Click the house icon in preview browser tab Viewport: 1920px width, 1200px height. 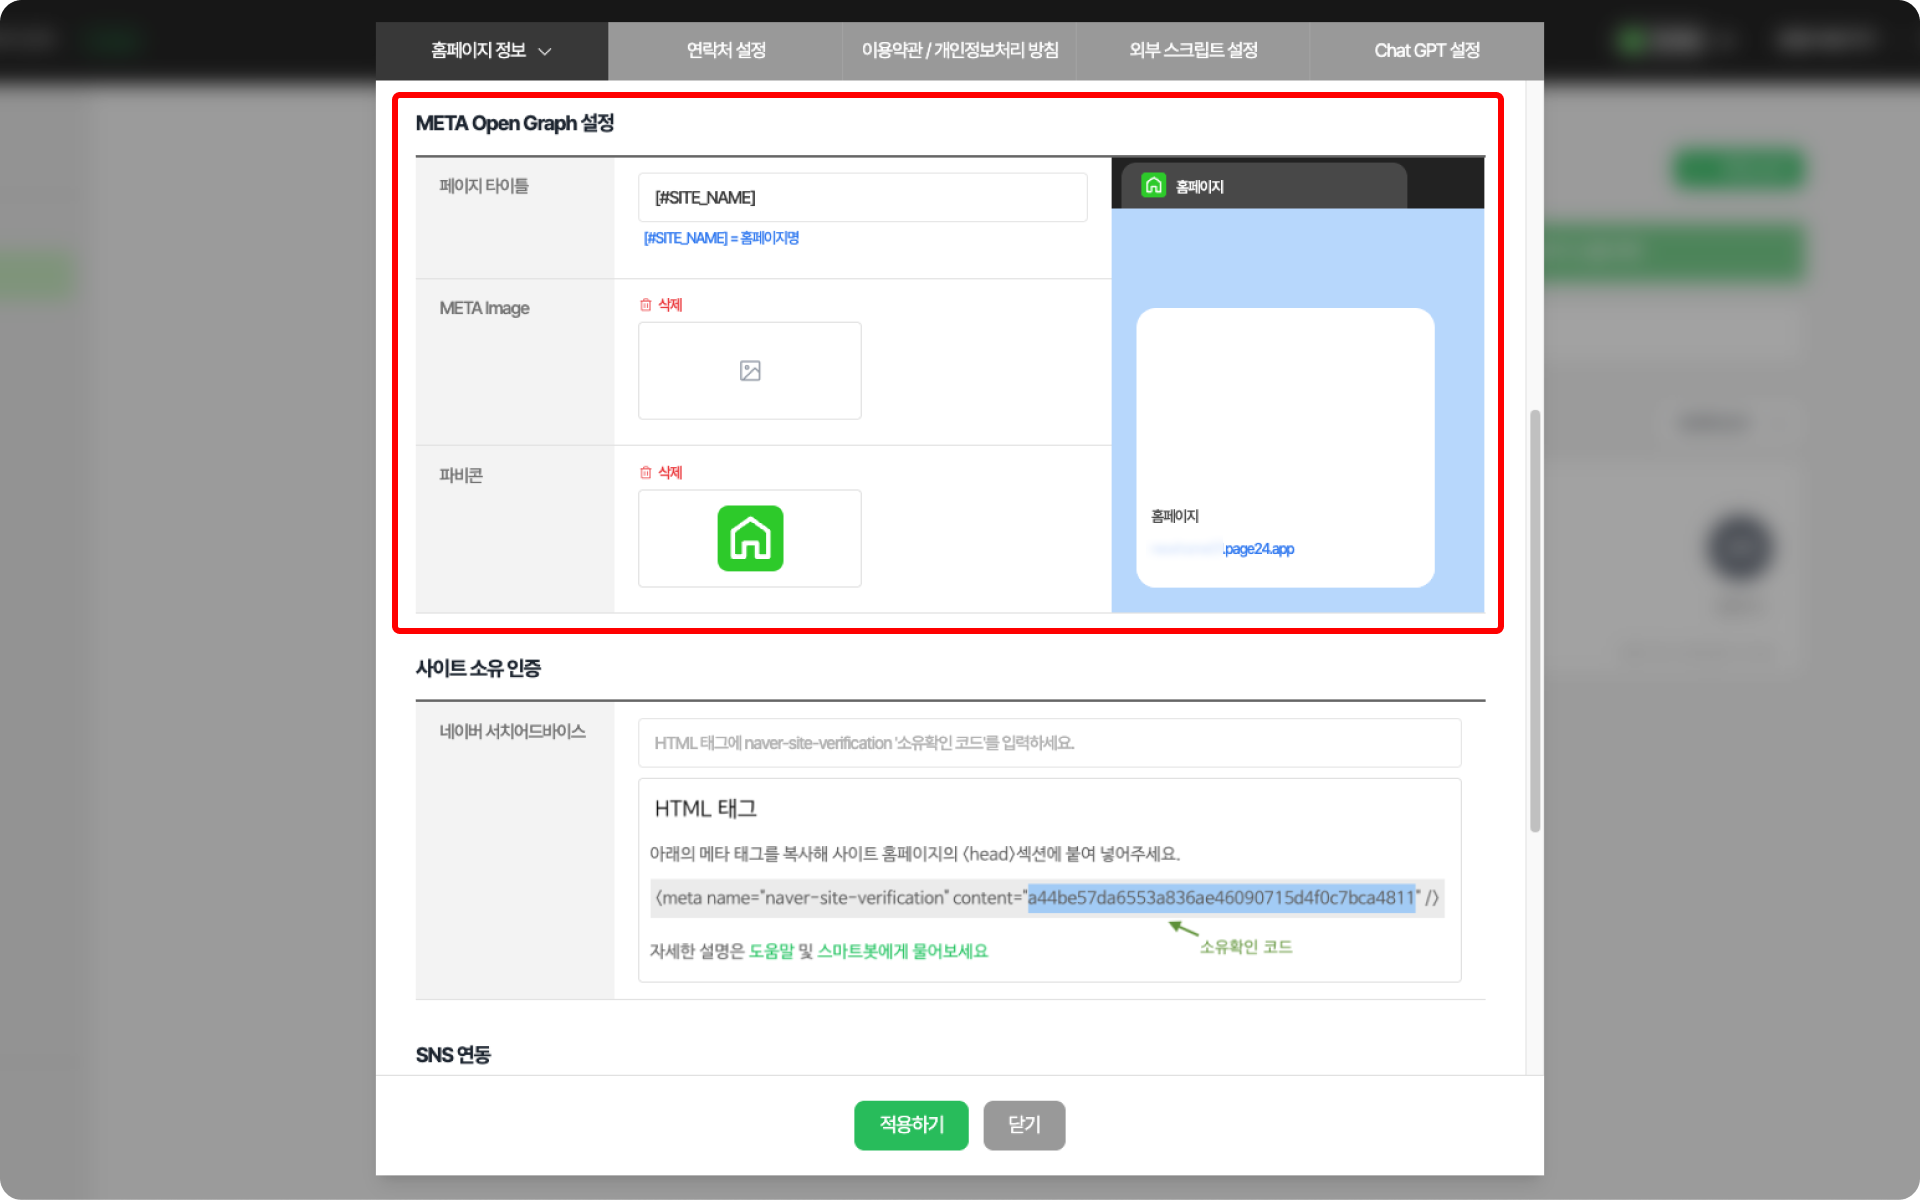tap(1153, 186)
